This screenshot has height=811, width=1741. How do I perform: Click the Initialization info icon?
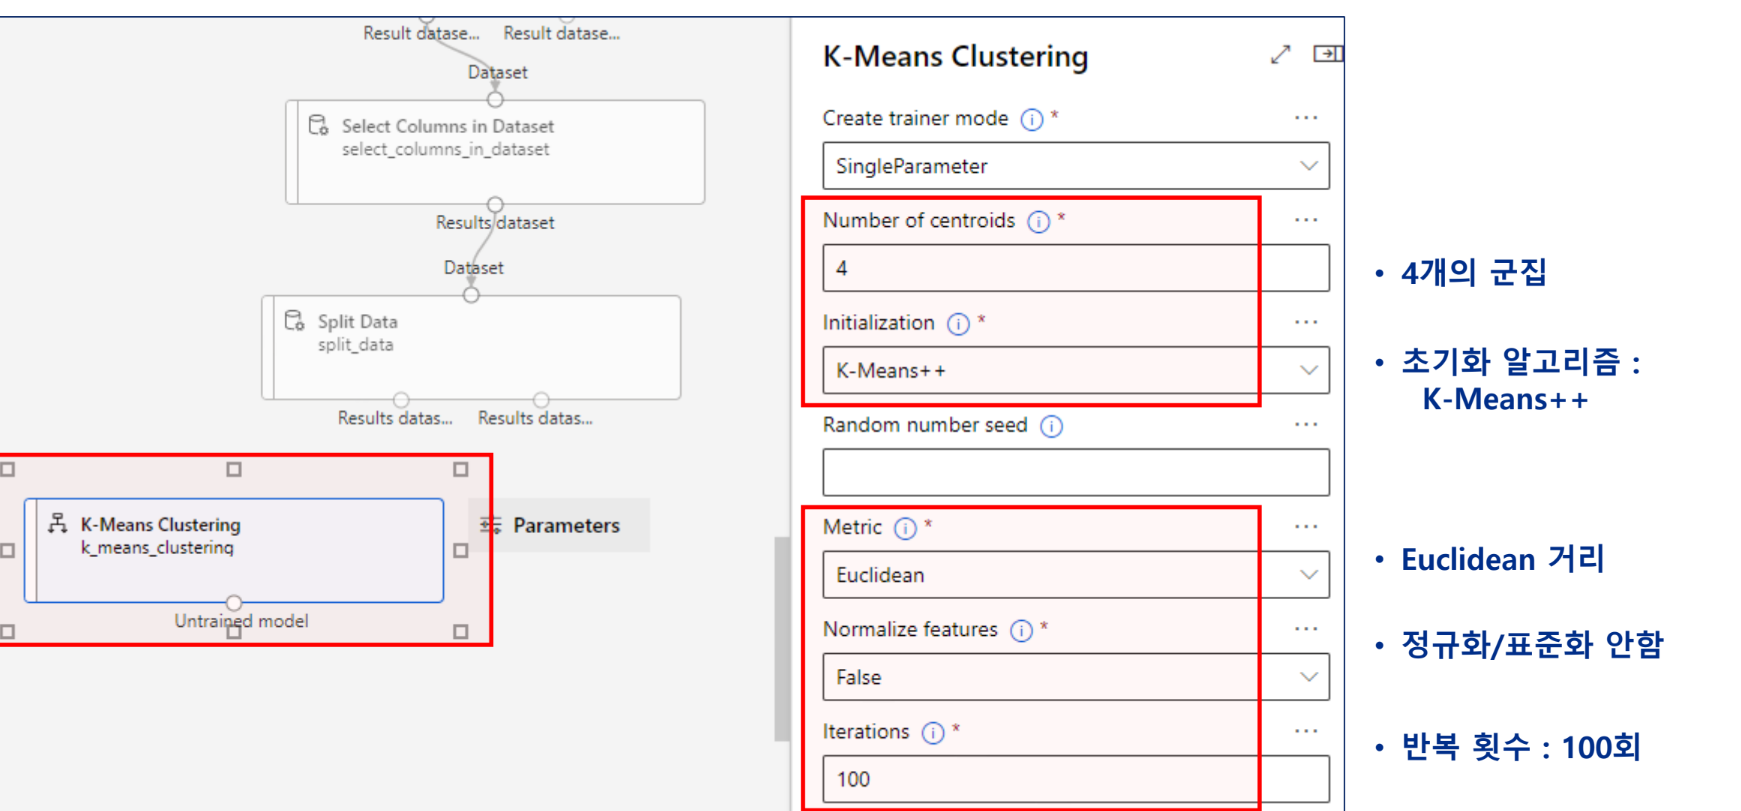pos(958,324)
